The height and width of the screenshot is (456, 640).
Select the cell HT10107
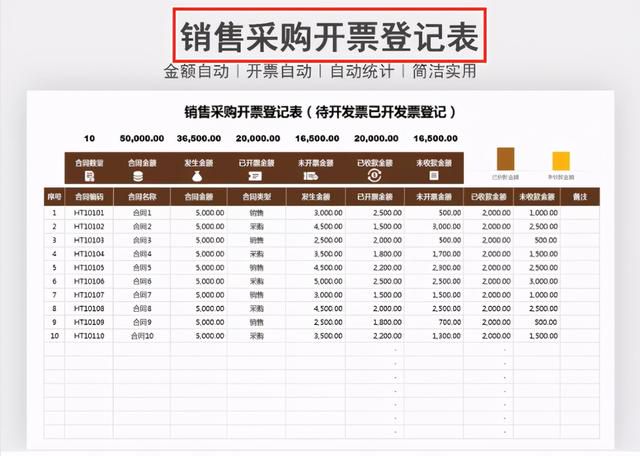89,295
